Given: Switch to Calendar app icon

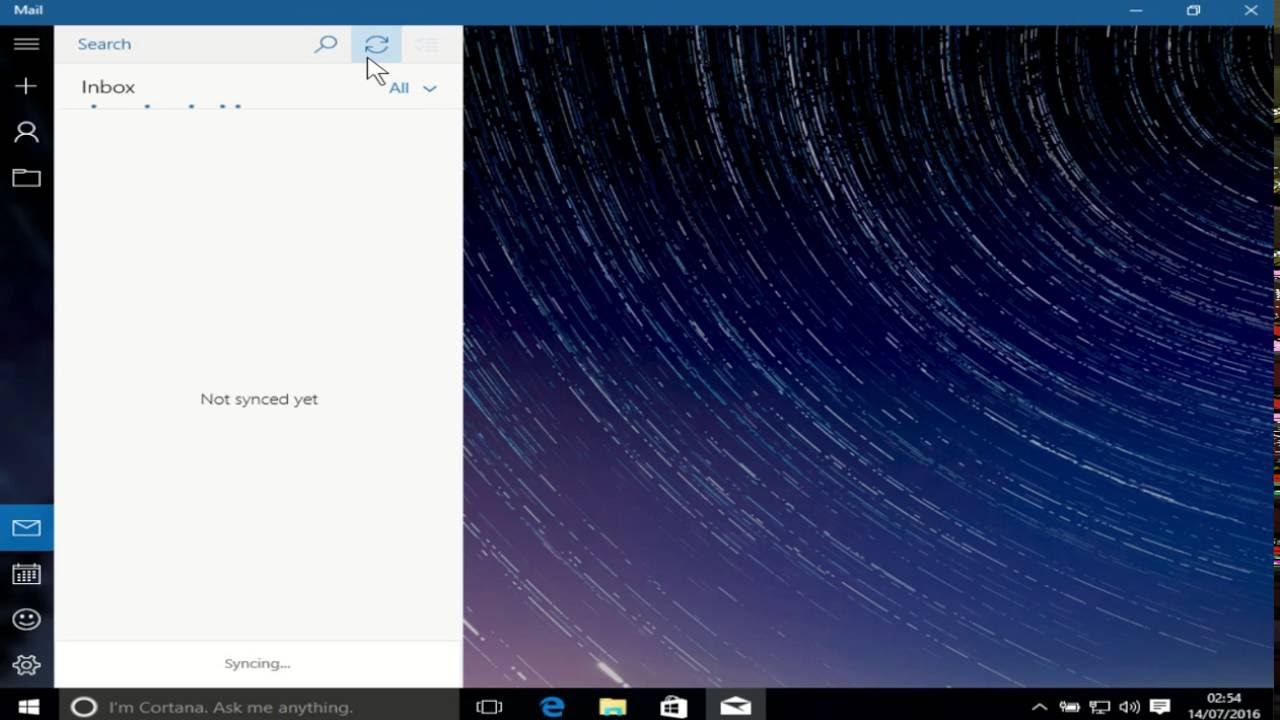Looking at the screenshot, I should click(27, 574).
